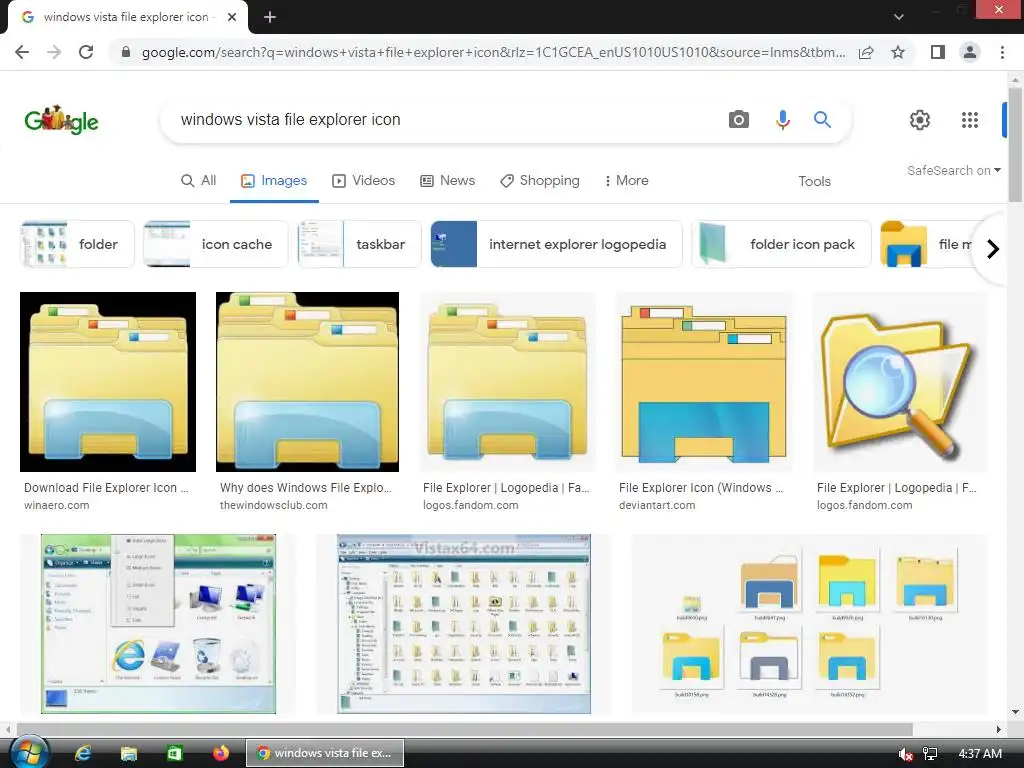Open the Tools filter options
This screenshot has height=768, width=1024.
(814, 182)
